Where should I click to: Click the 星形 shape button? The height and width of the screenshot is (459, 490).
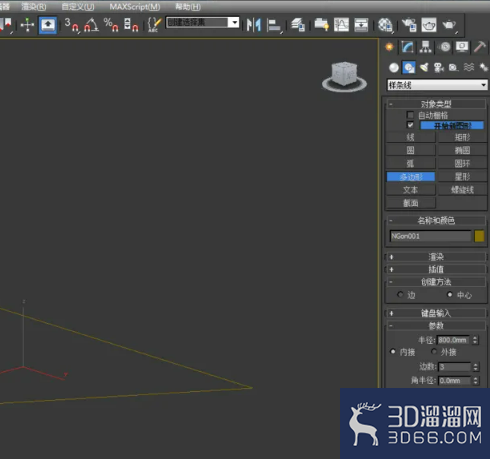click(x=462, y=176)
